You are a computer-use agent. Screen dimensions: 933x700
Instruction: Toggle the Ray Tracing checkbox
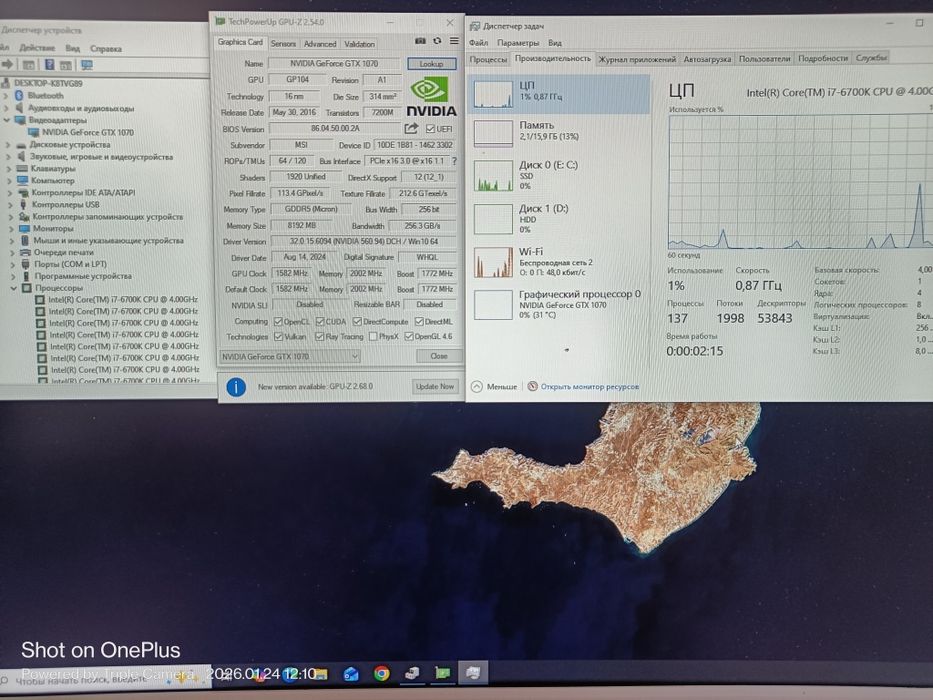click(320, 337)
